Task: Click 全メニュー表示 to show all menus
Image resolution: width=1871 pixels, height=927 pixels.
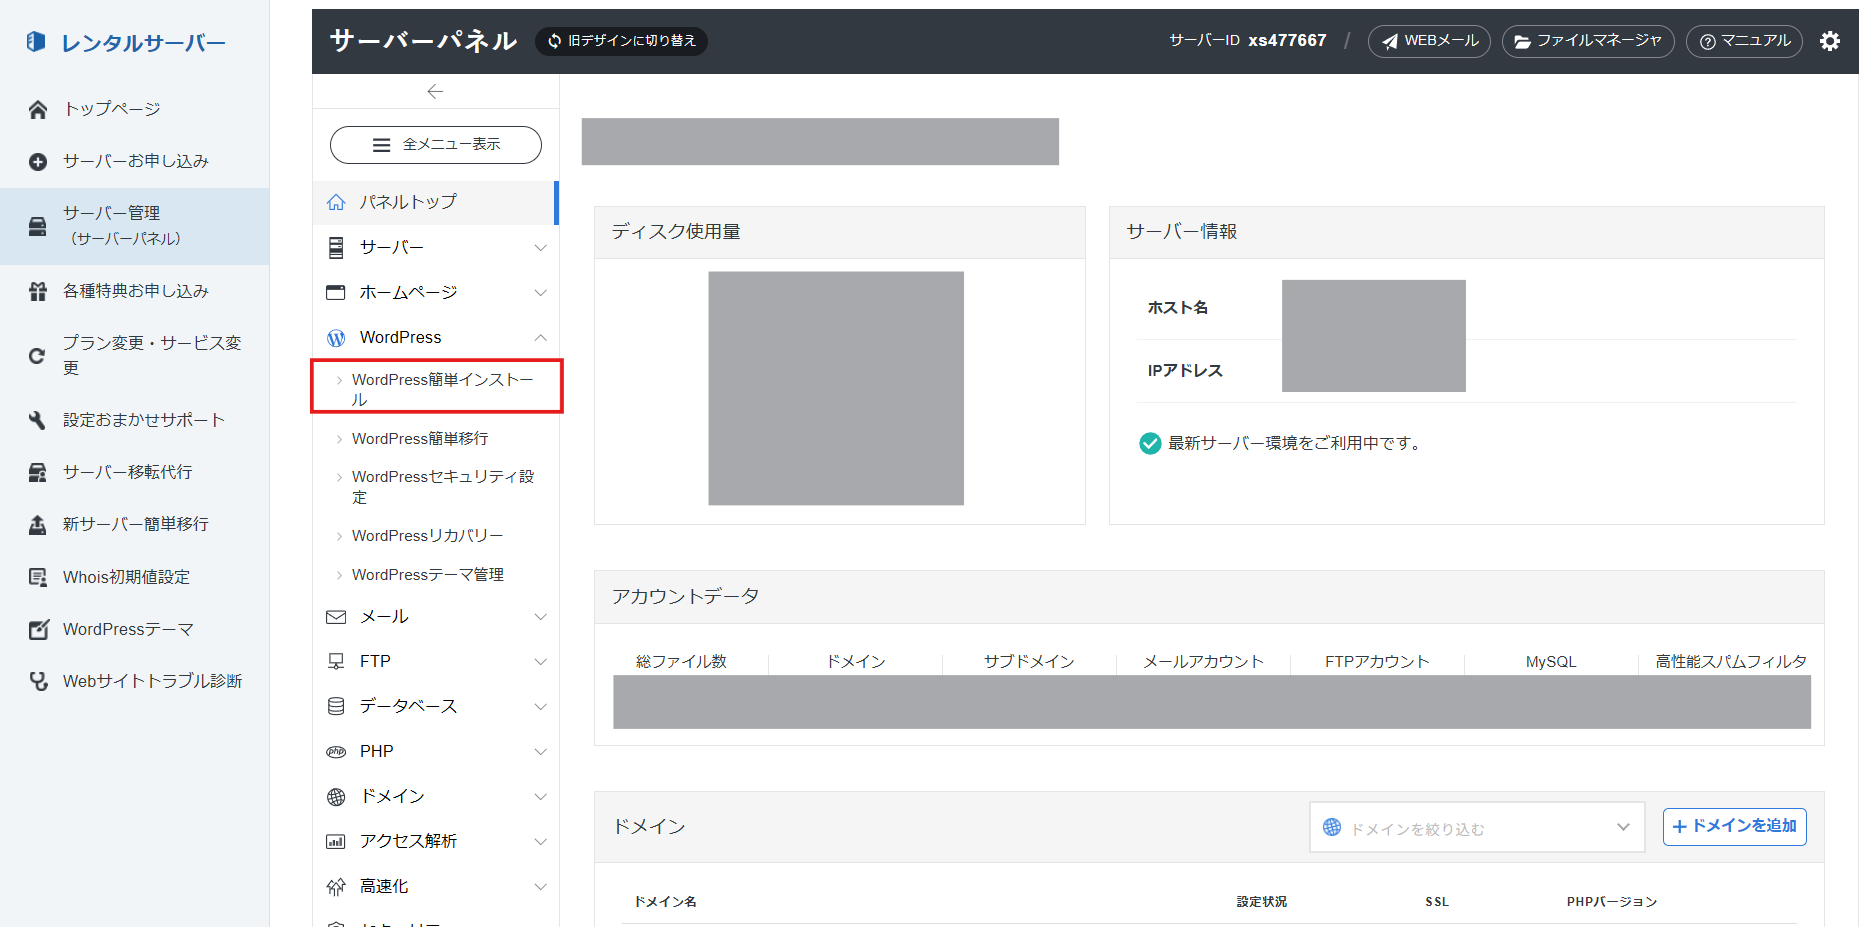Action: pos(435,144)
